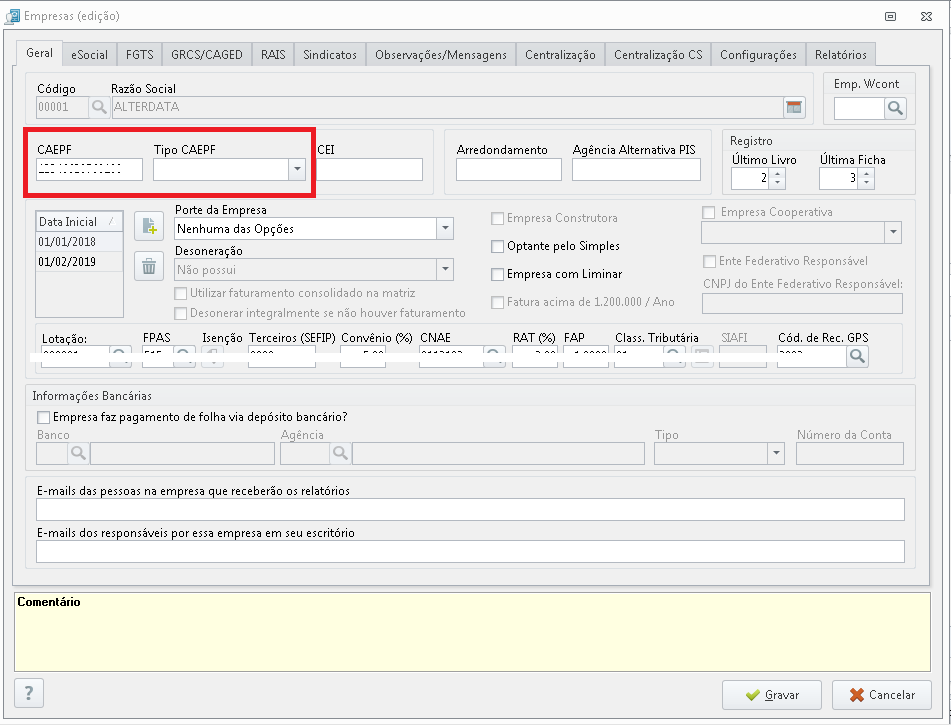Open the Desoneração dropdown
This screenshot has height=726, width=951.
[x=445, y=269]
